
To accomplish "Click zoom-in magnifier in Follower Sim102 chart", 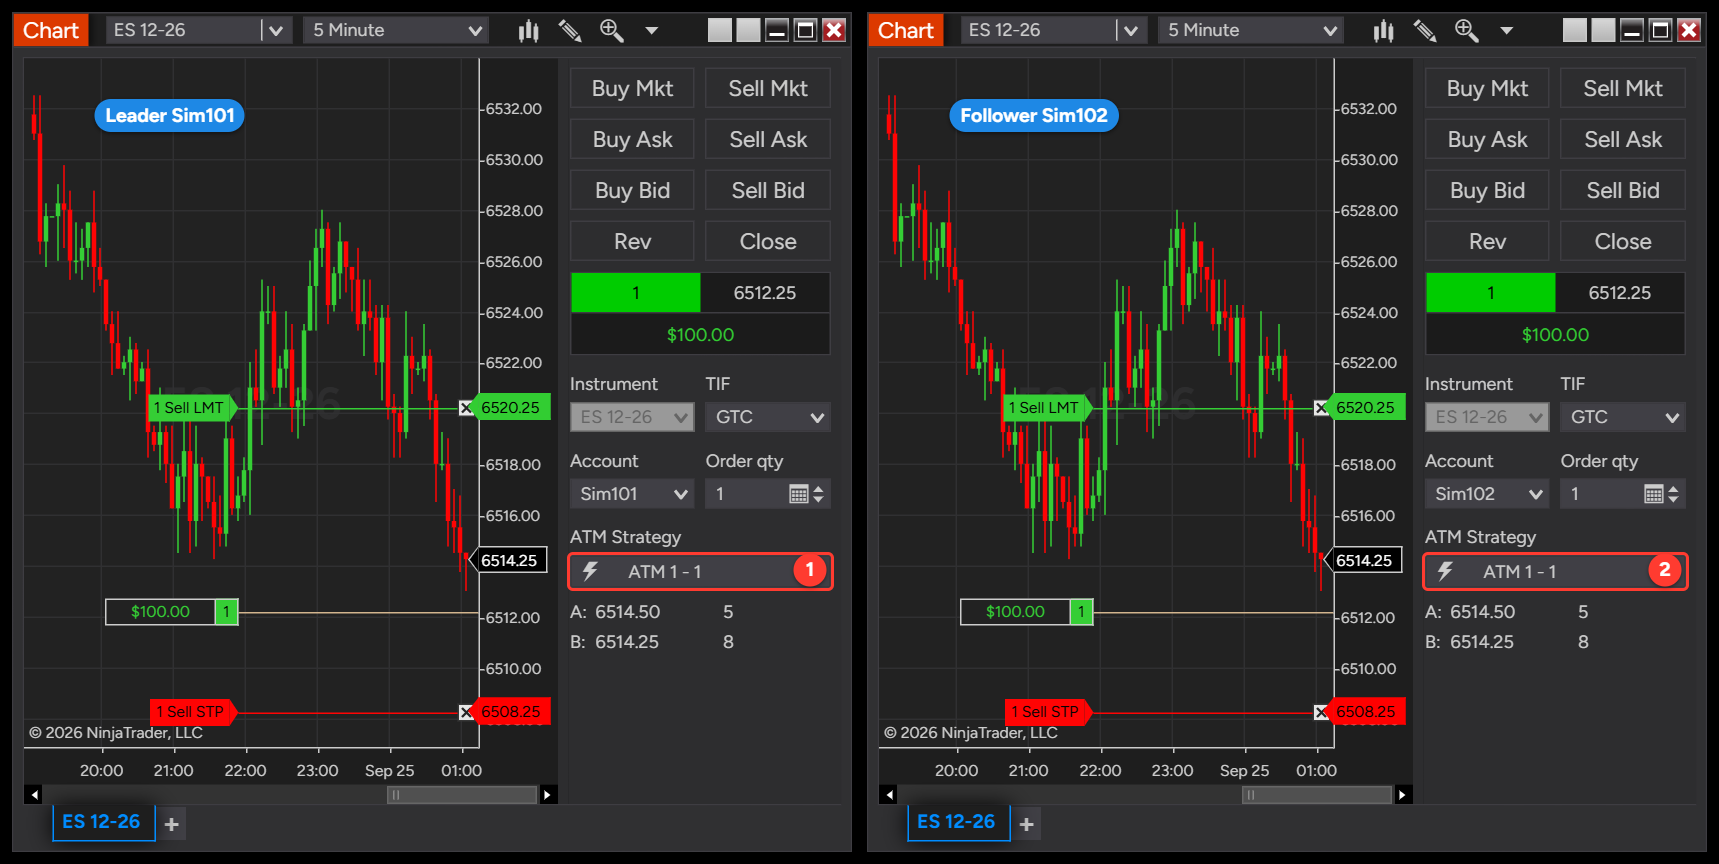I will point(1466,31).
